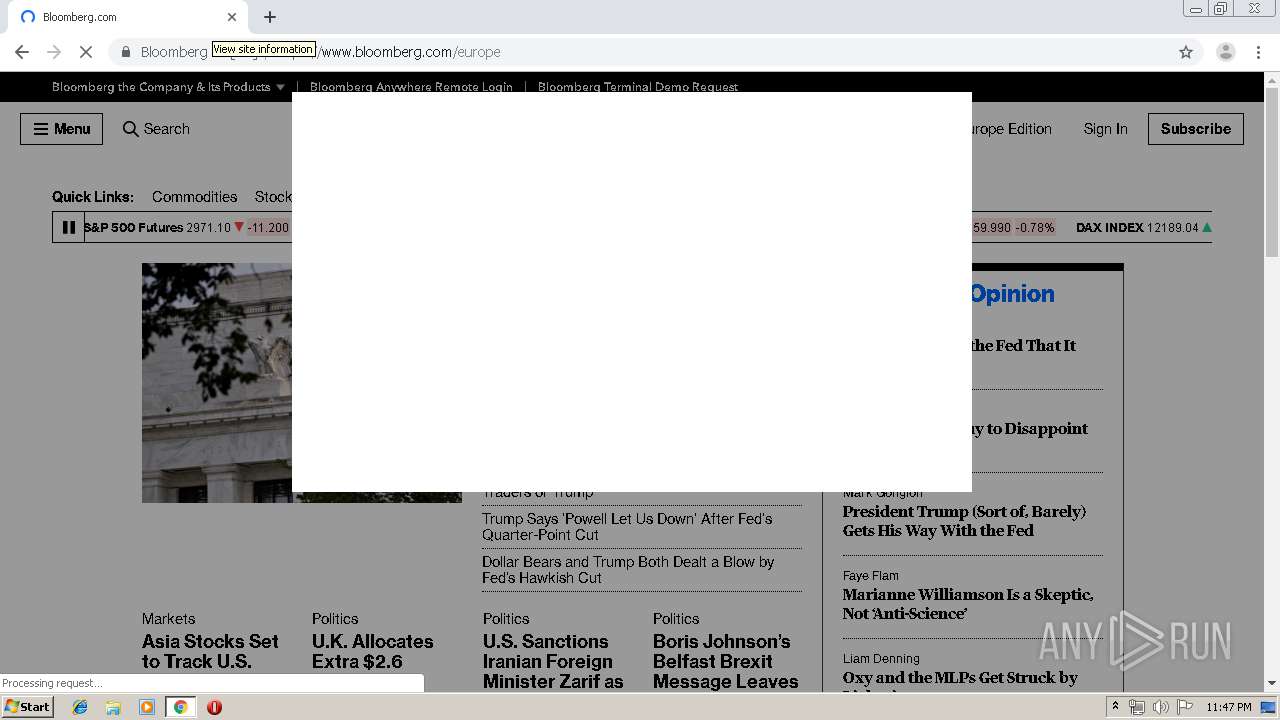Image resolution: width=1280 pixels, height=720 pixels.
Task: Click the site security padlock icon
Action: (126, 52)
